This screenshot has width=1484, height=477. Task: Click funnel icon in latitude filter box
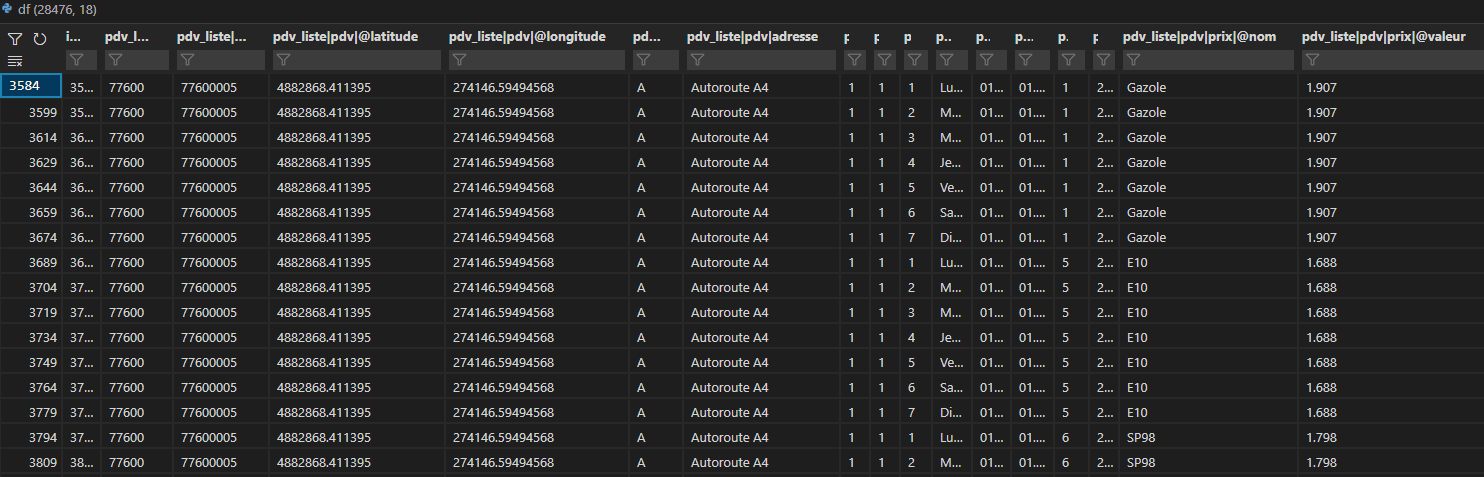(x=284, y=61)
